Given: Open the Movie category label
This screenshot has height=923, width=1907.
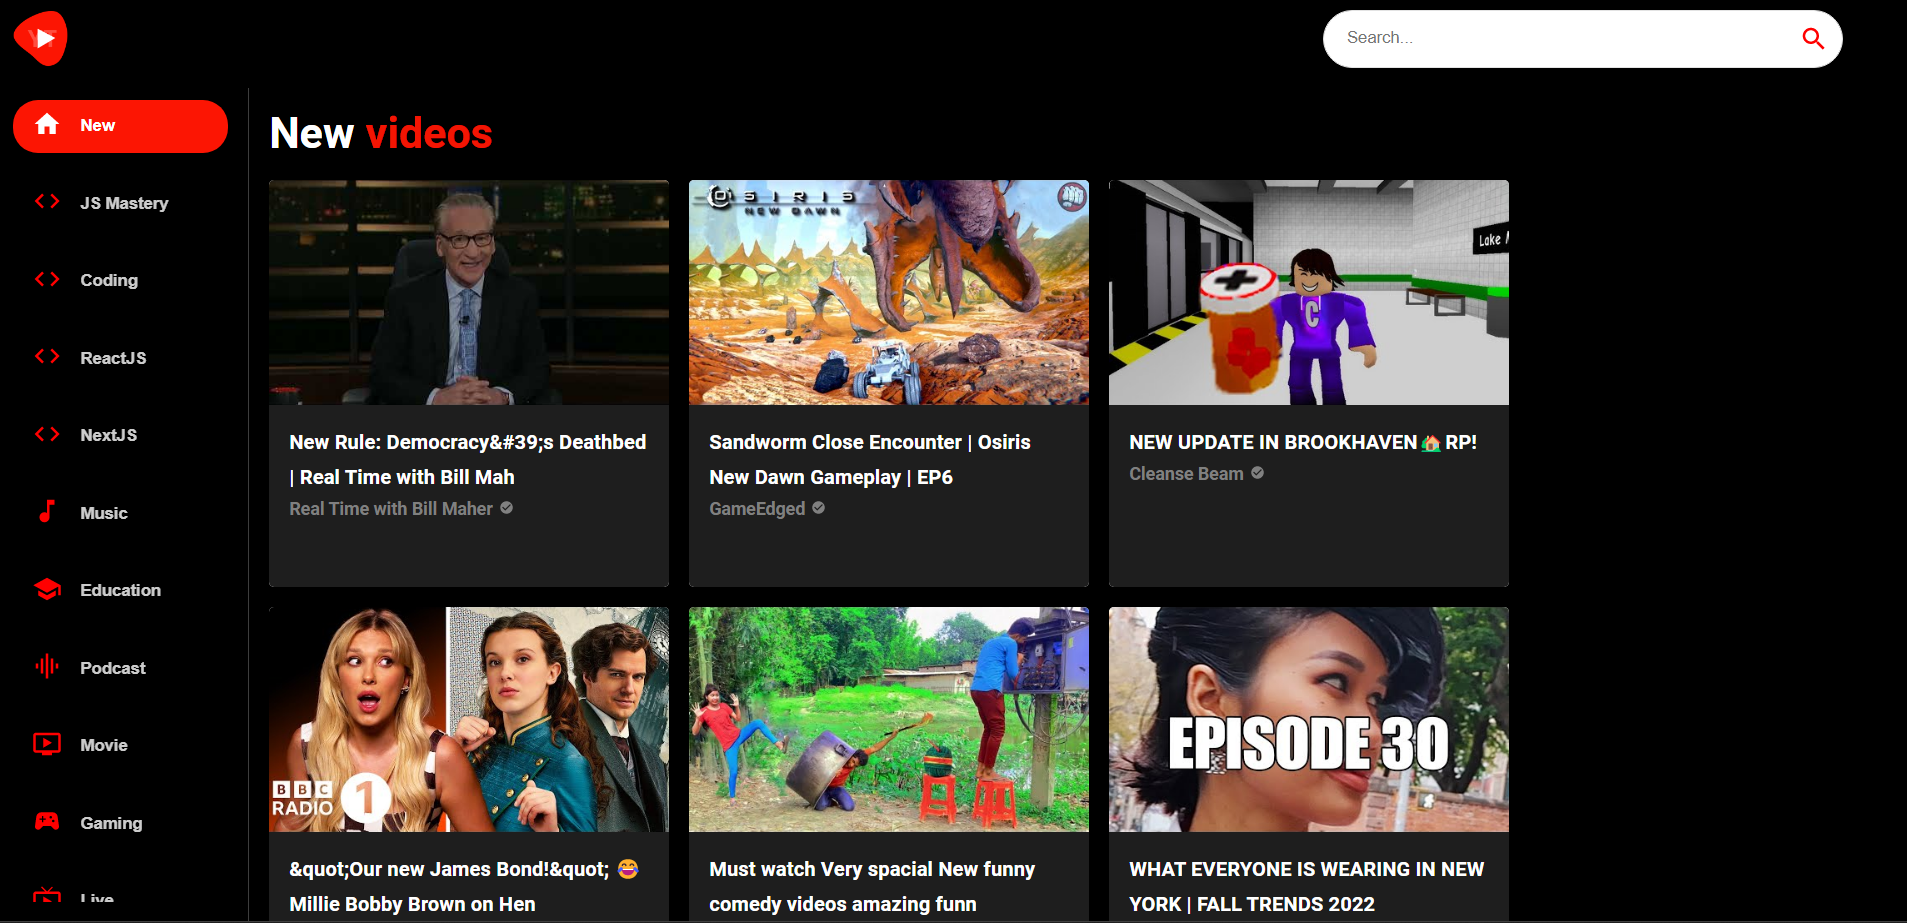Looking at the screenshot, I should (x=104, y=745).
